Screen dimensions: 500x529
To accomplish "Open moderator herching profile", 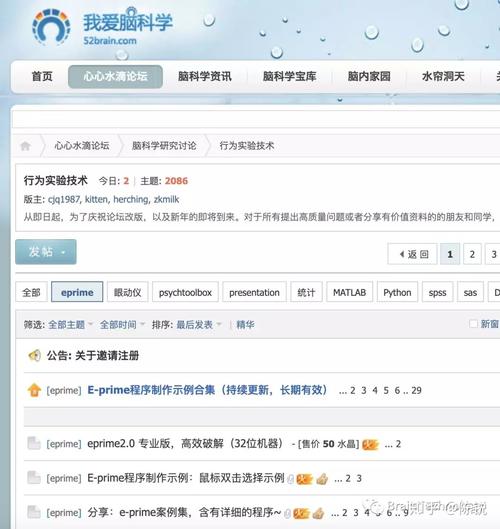I will tap(131, 199).
